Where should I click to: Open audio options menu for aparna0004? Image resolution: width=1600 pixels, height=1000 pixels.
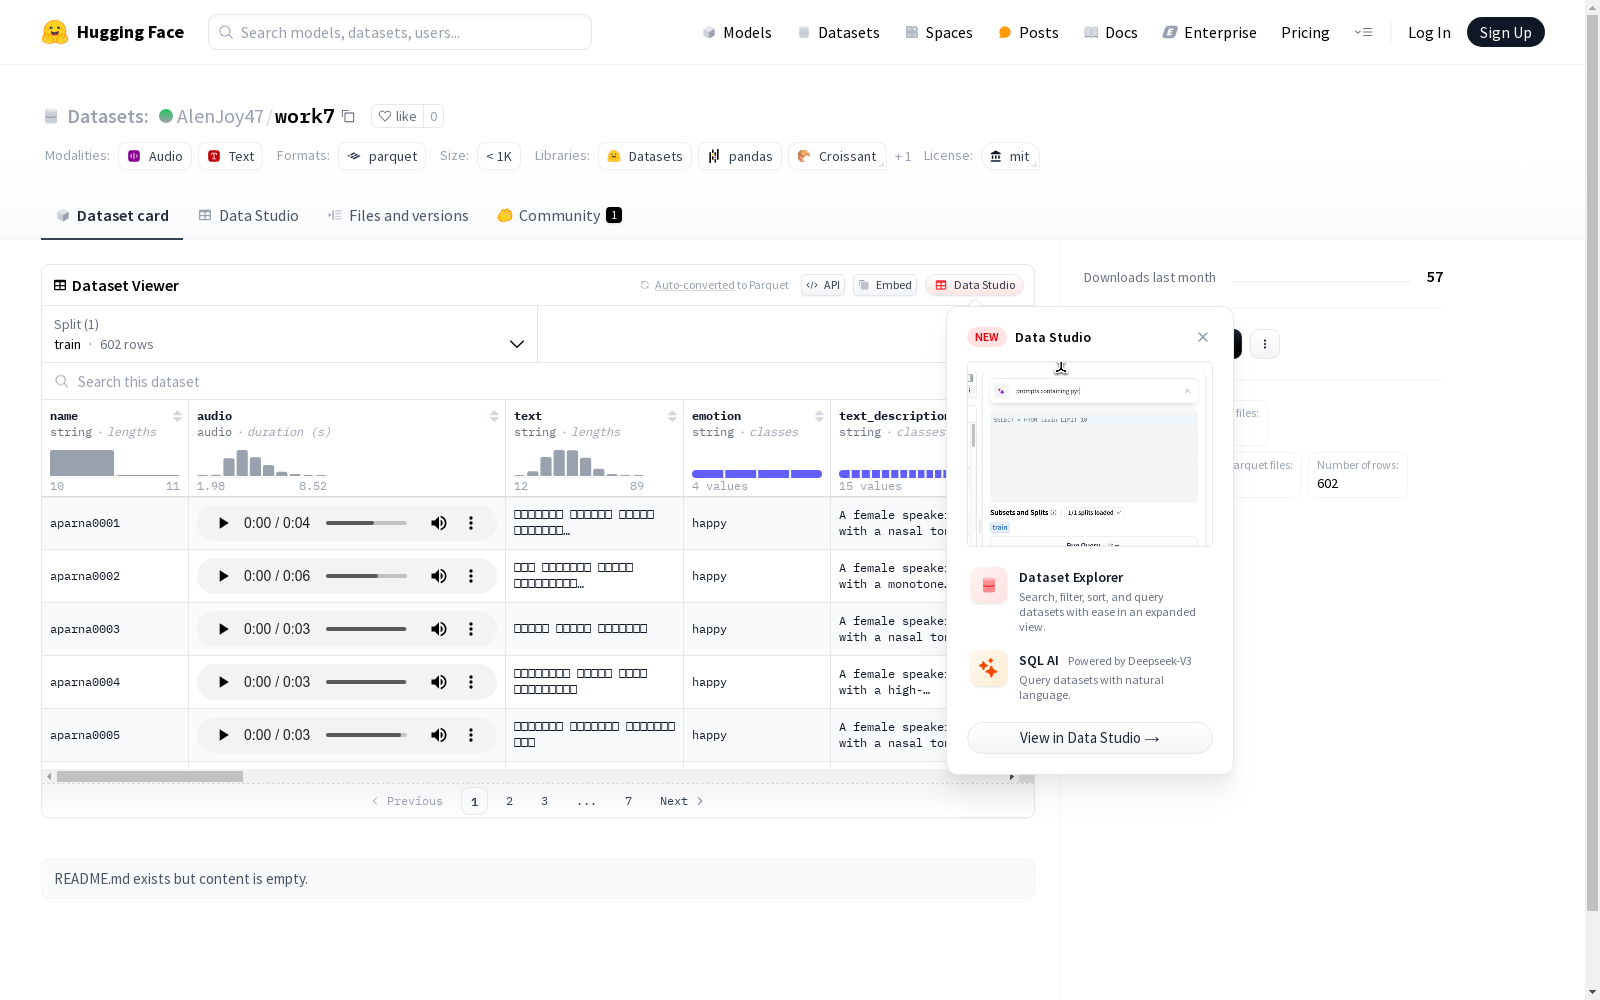tap(471, 682)
